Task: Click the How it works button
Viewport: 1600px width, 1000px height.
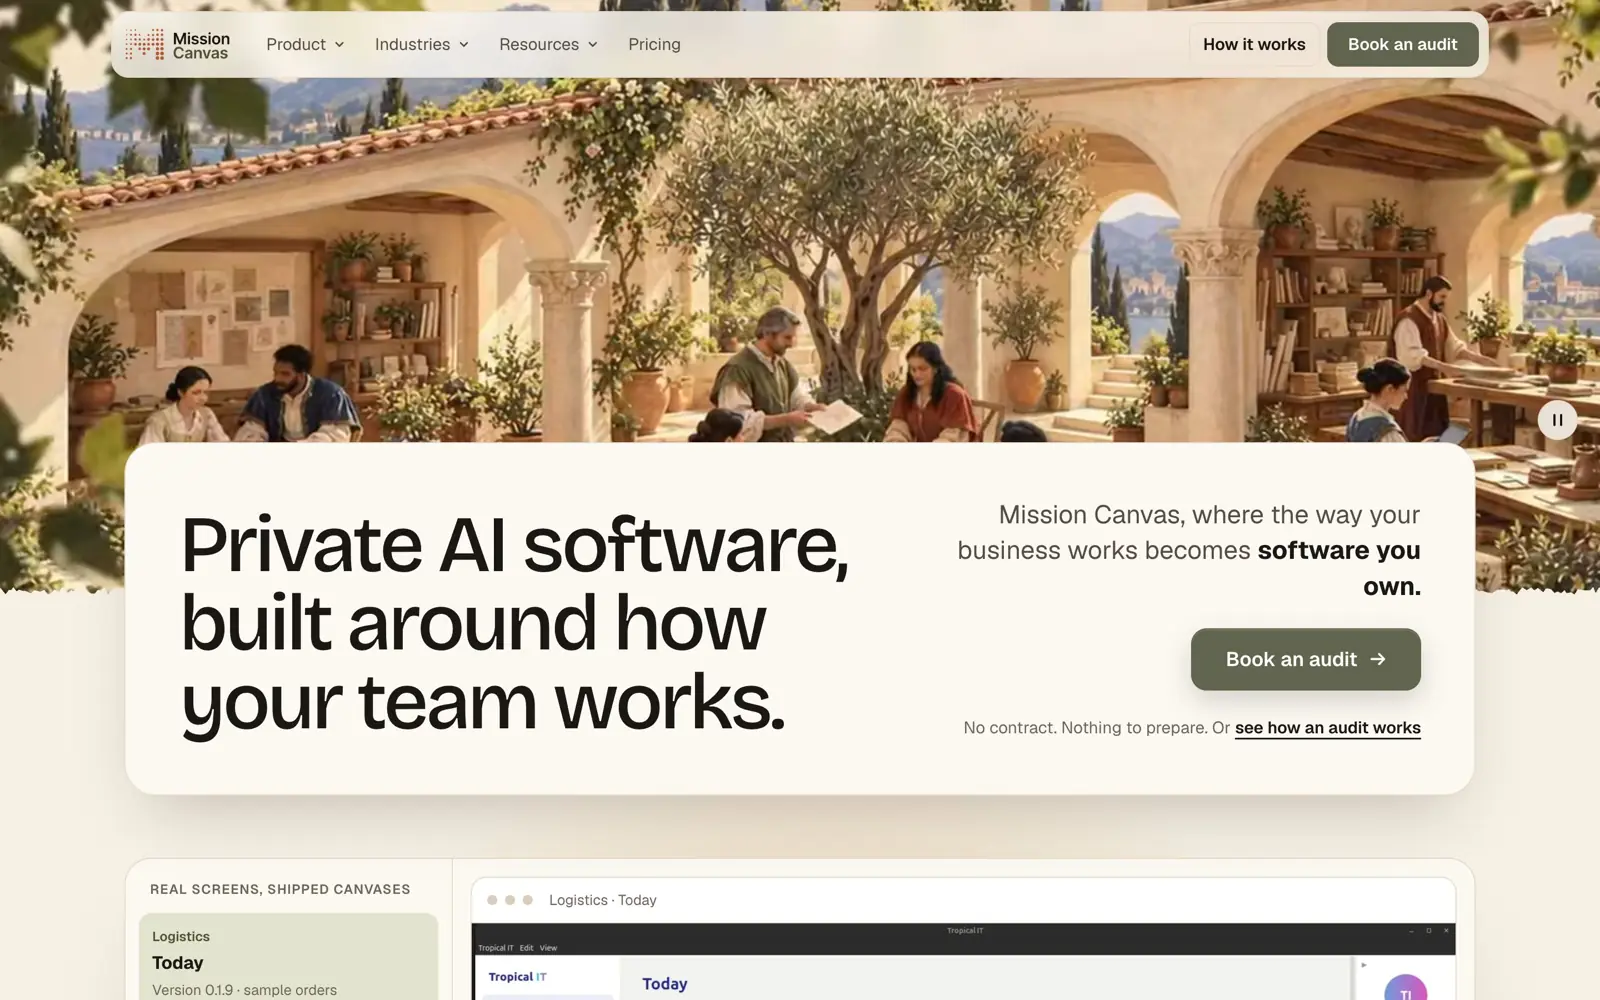Action: click(1254, 45)
